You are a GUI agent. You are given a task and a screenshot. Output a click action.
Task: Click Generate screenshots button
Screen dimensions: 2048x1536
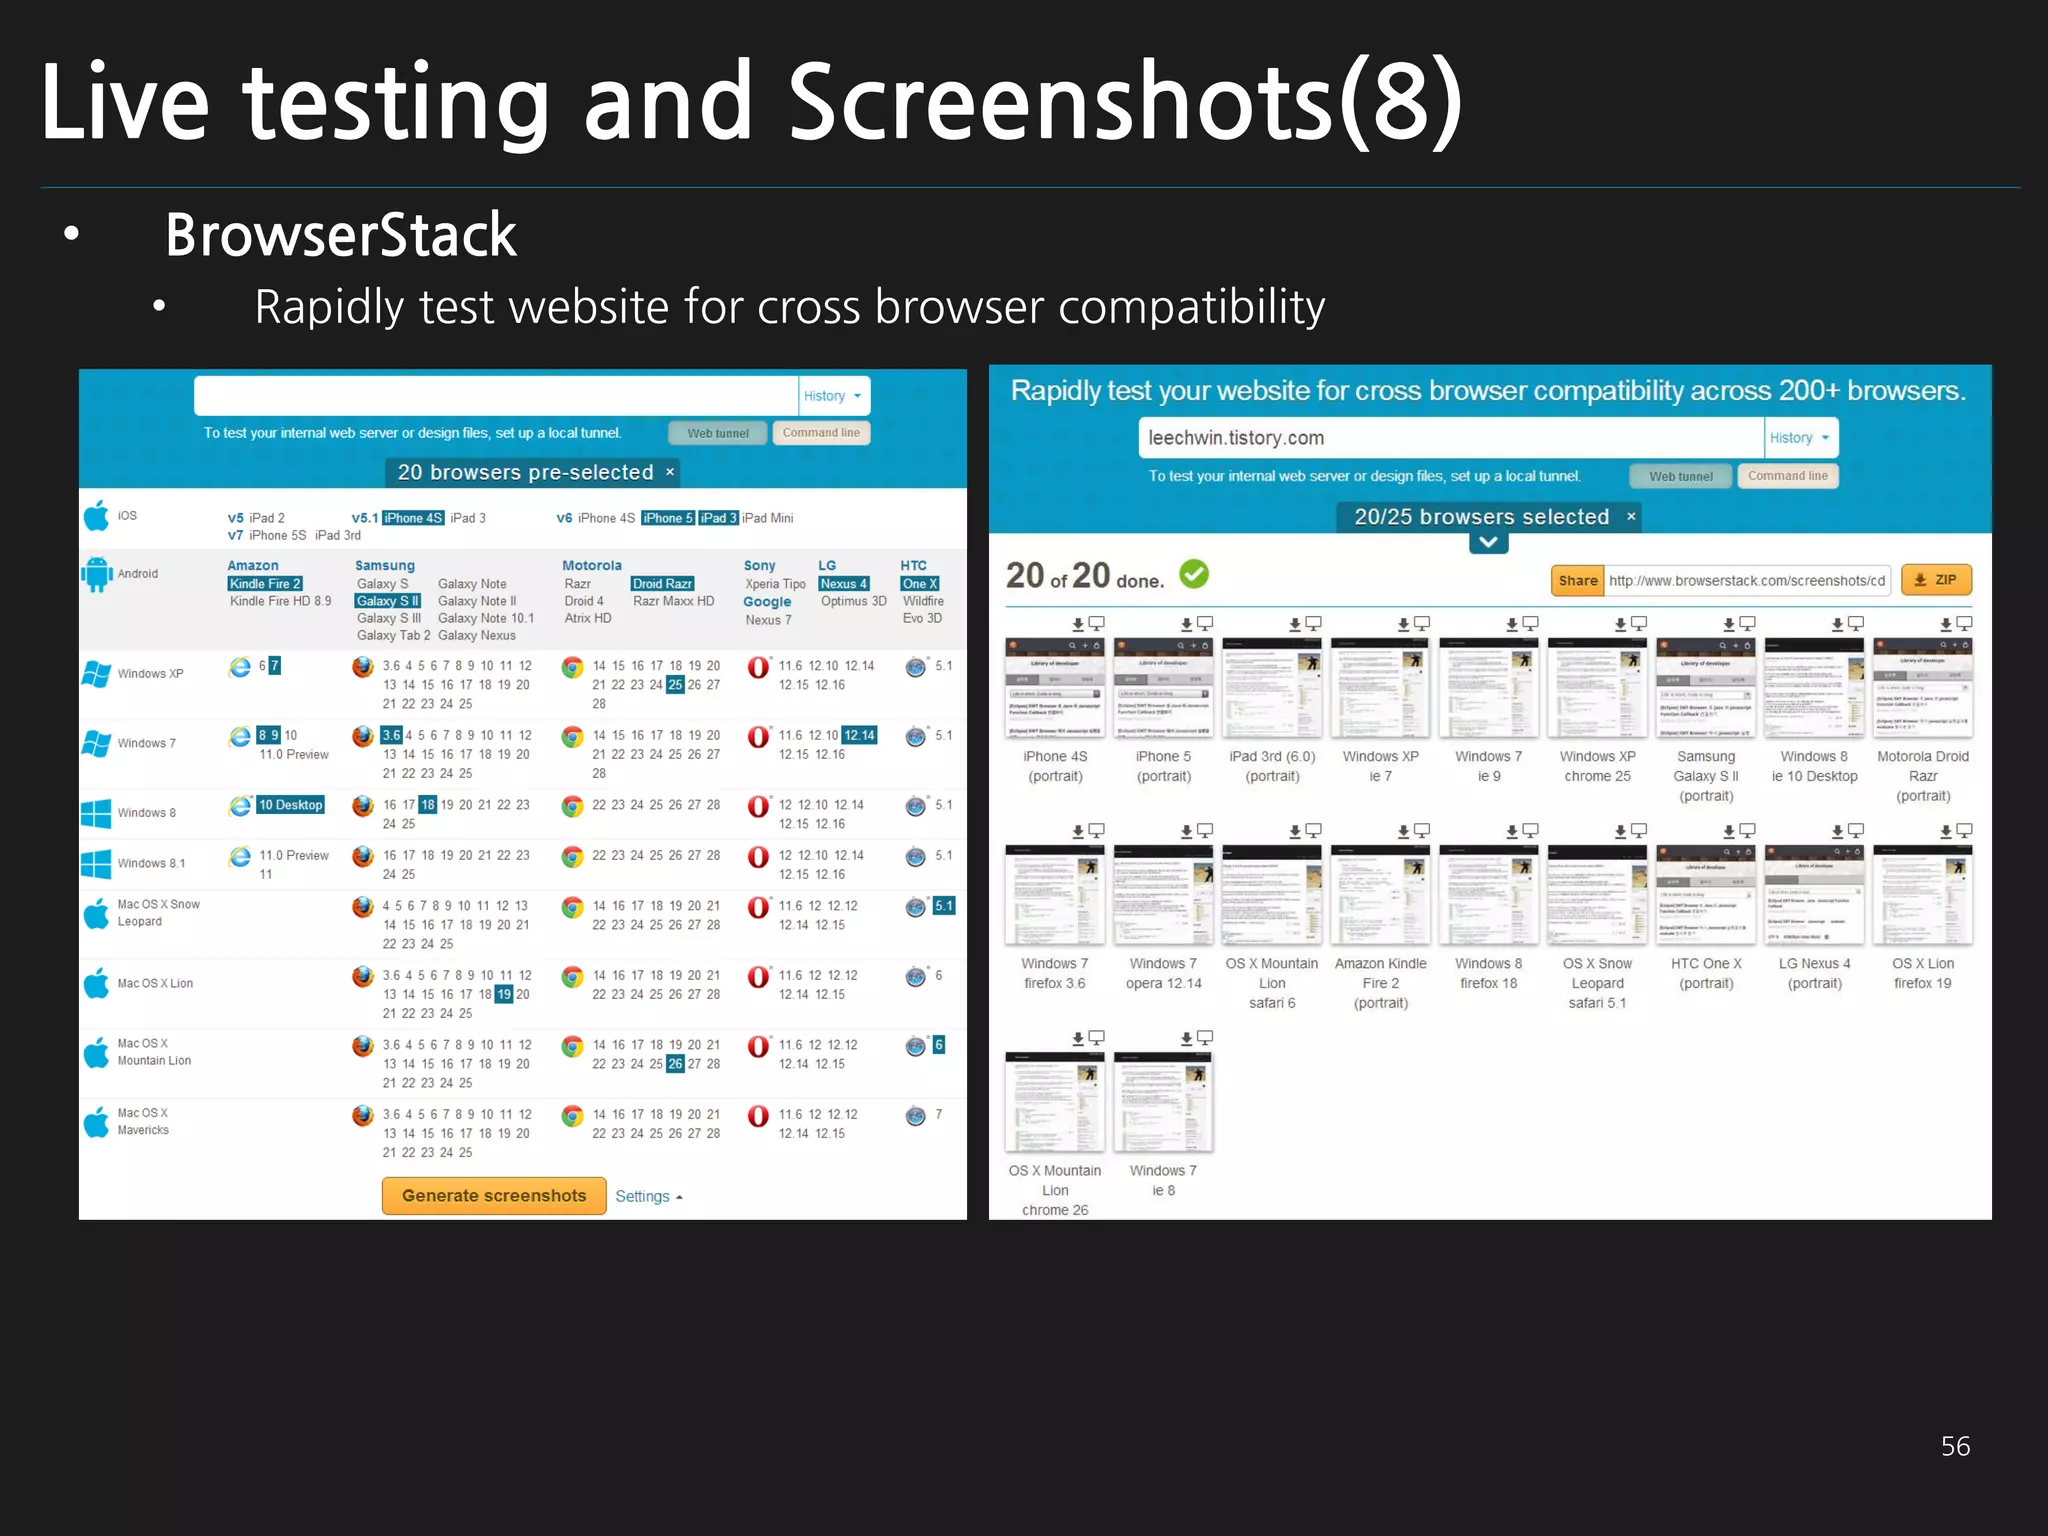click(x=494, y=1196)
